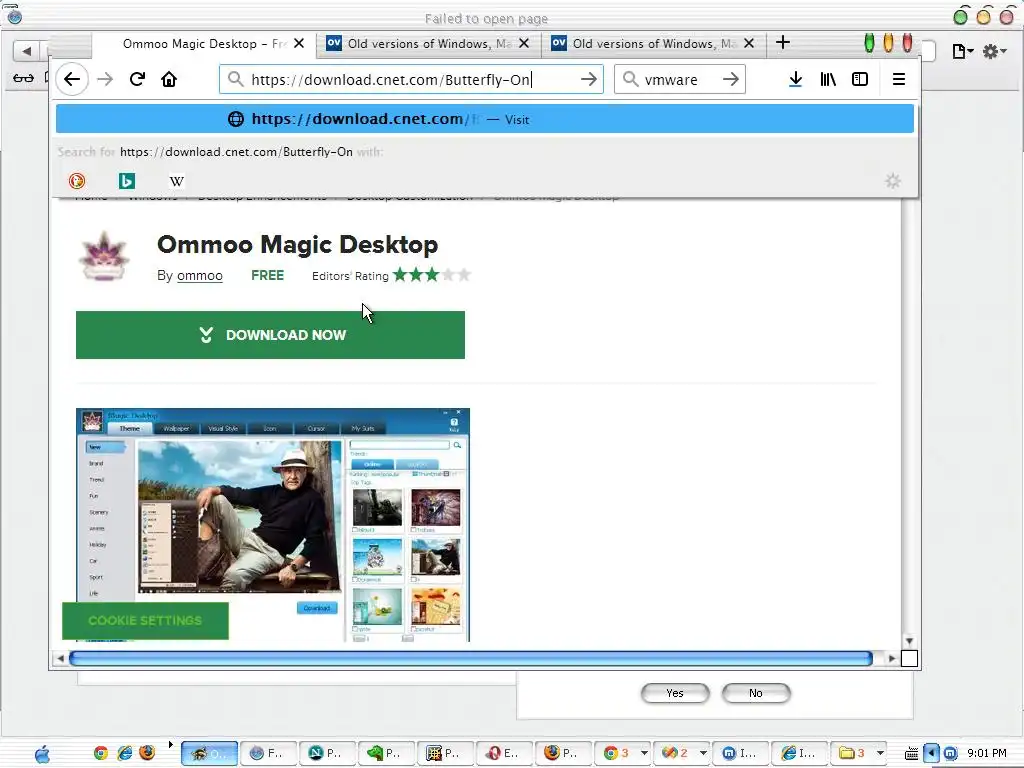
Task: Go to the browser home page
Action: coord(169,80)
